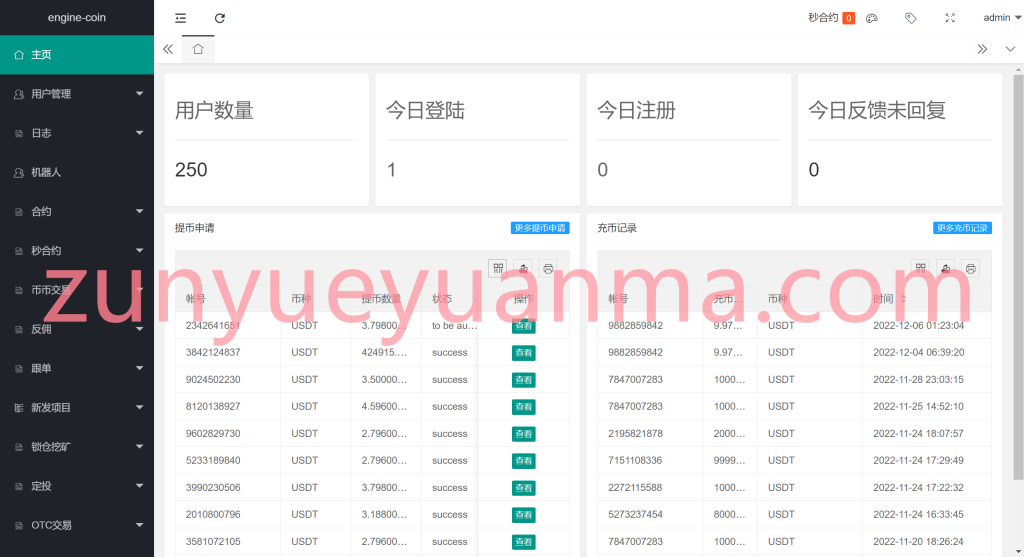The height and width of the screenshot is (557, 1024).
Task: Expand 锁仓挖矿 sidebar menu
Action: pos(77,447)
